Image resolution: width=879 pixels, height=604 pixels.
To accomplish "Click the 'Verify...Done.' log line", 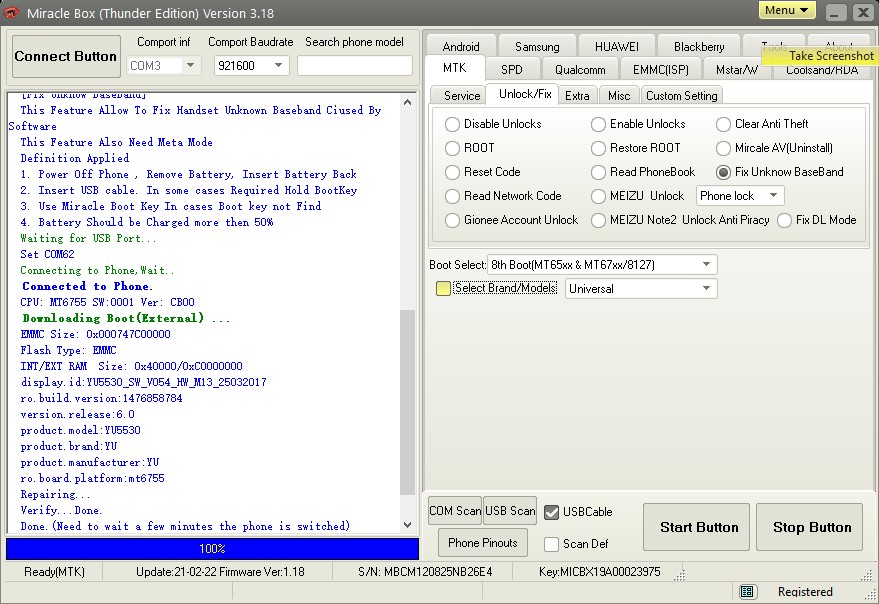I will tap(61, 510).
